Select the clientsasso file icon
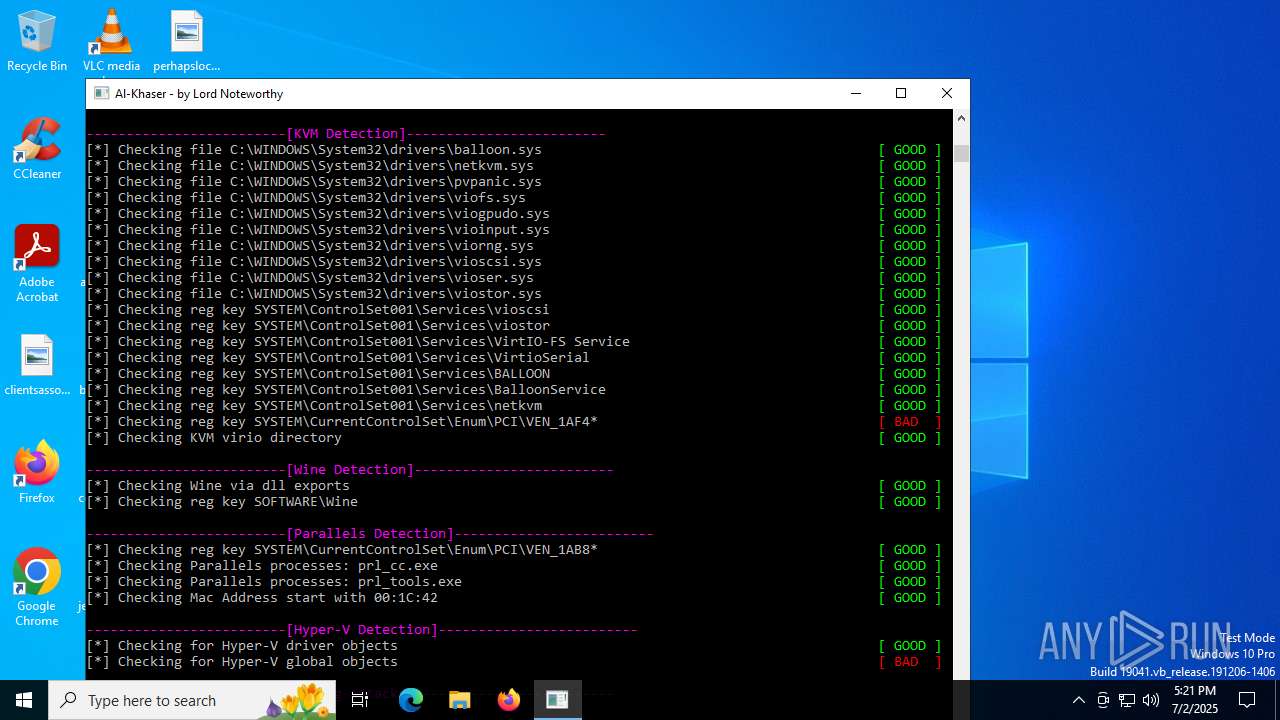 37,366
